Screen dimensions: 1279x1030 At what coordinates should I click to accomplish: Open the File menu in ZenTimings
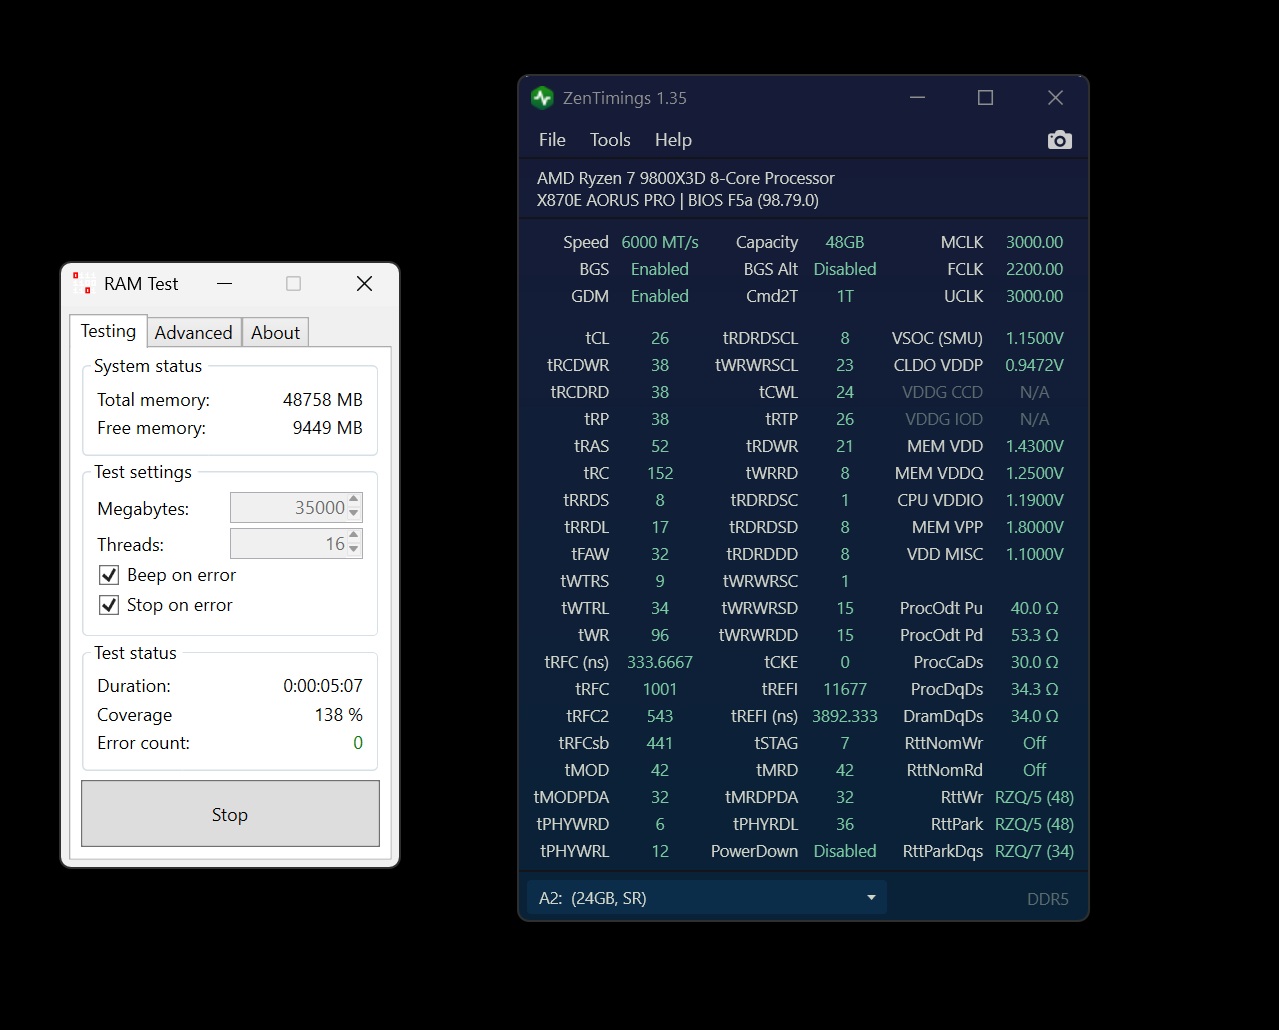[552, 140]
